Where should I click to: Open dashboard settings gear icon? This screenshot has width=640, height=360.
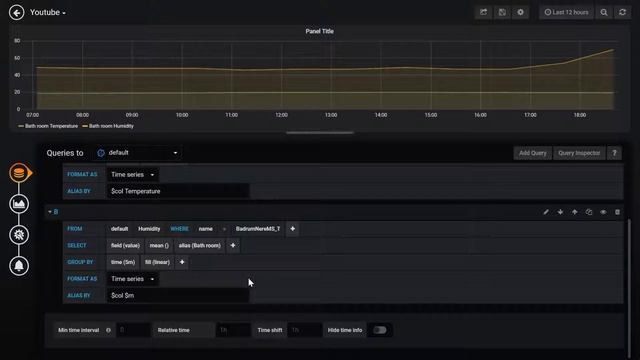pyautogui.click(x=520, y=12)
